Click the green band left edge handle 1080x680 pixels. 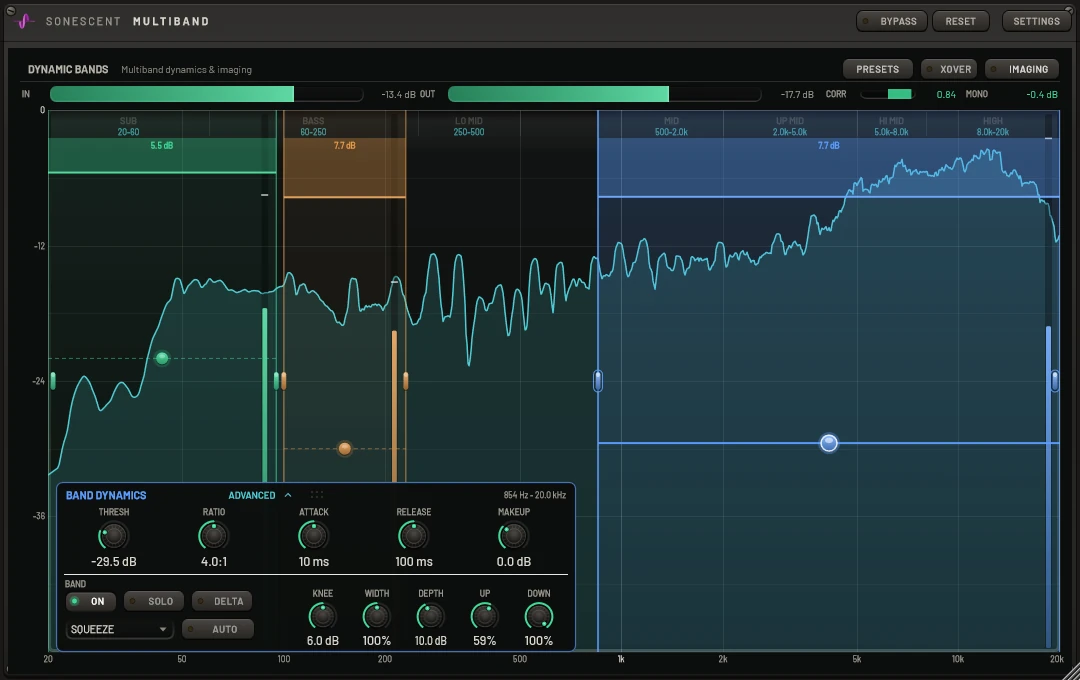click(53, 380)
